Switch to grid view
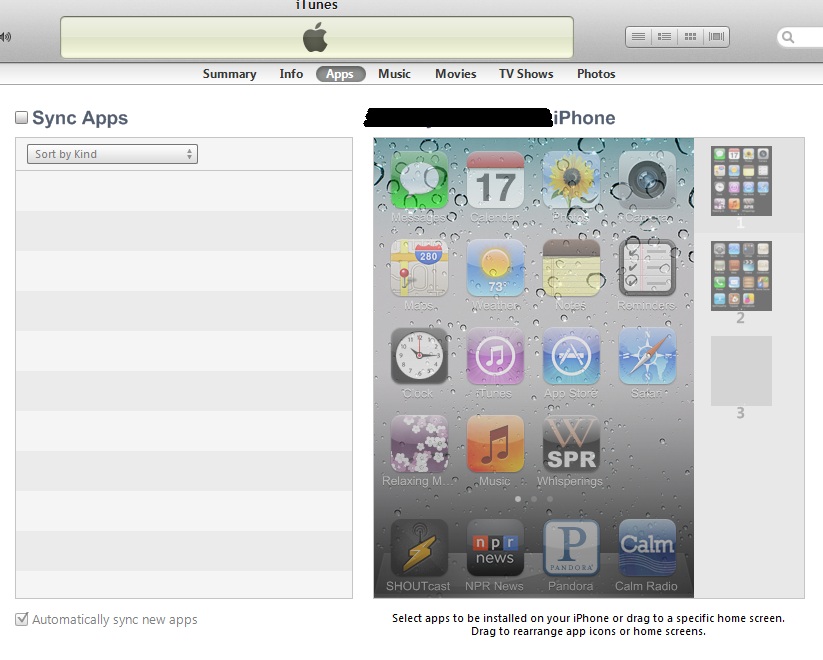The image size is (823, 660). (691, 37)
